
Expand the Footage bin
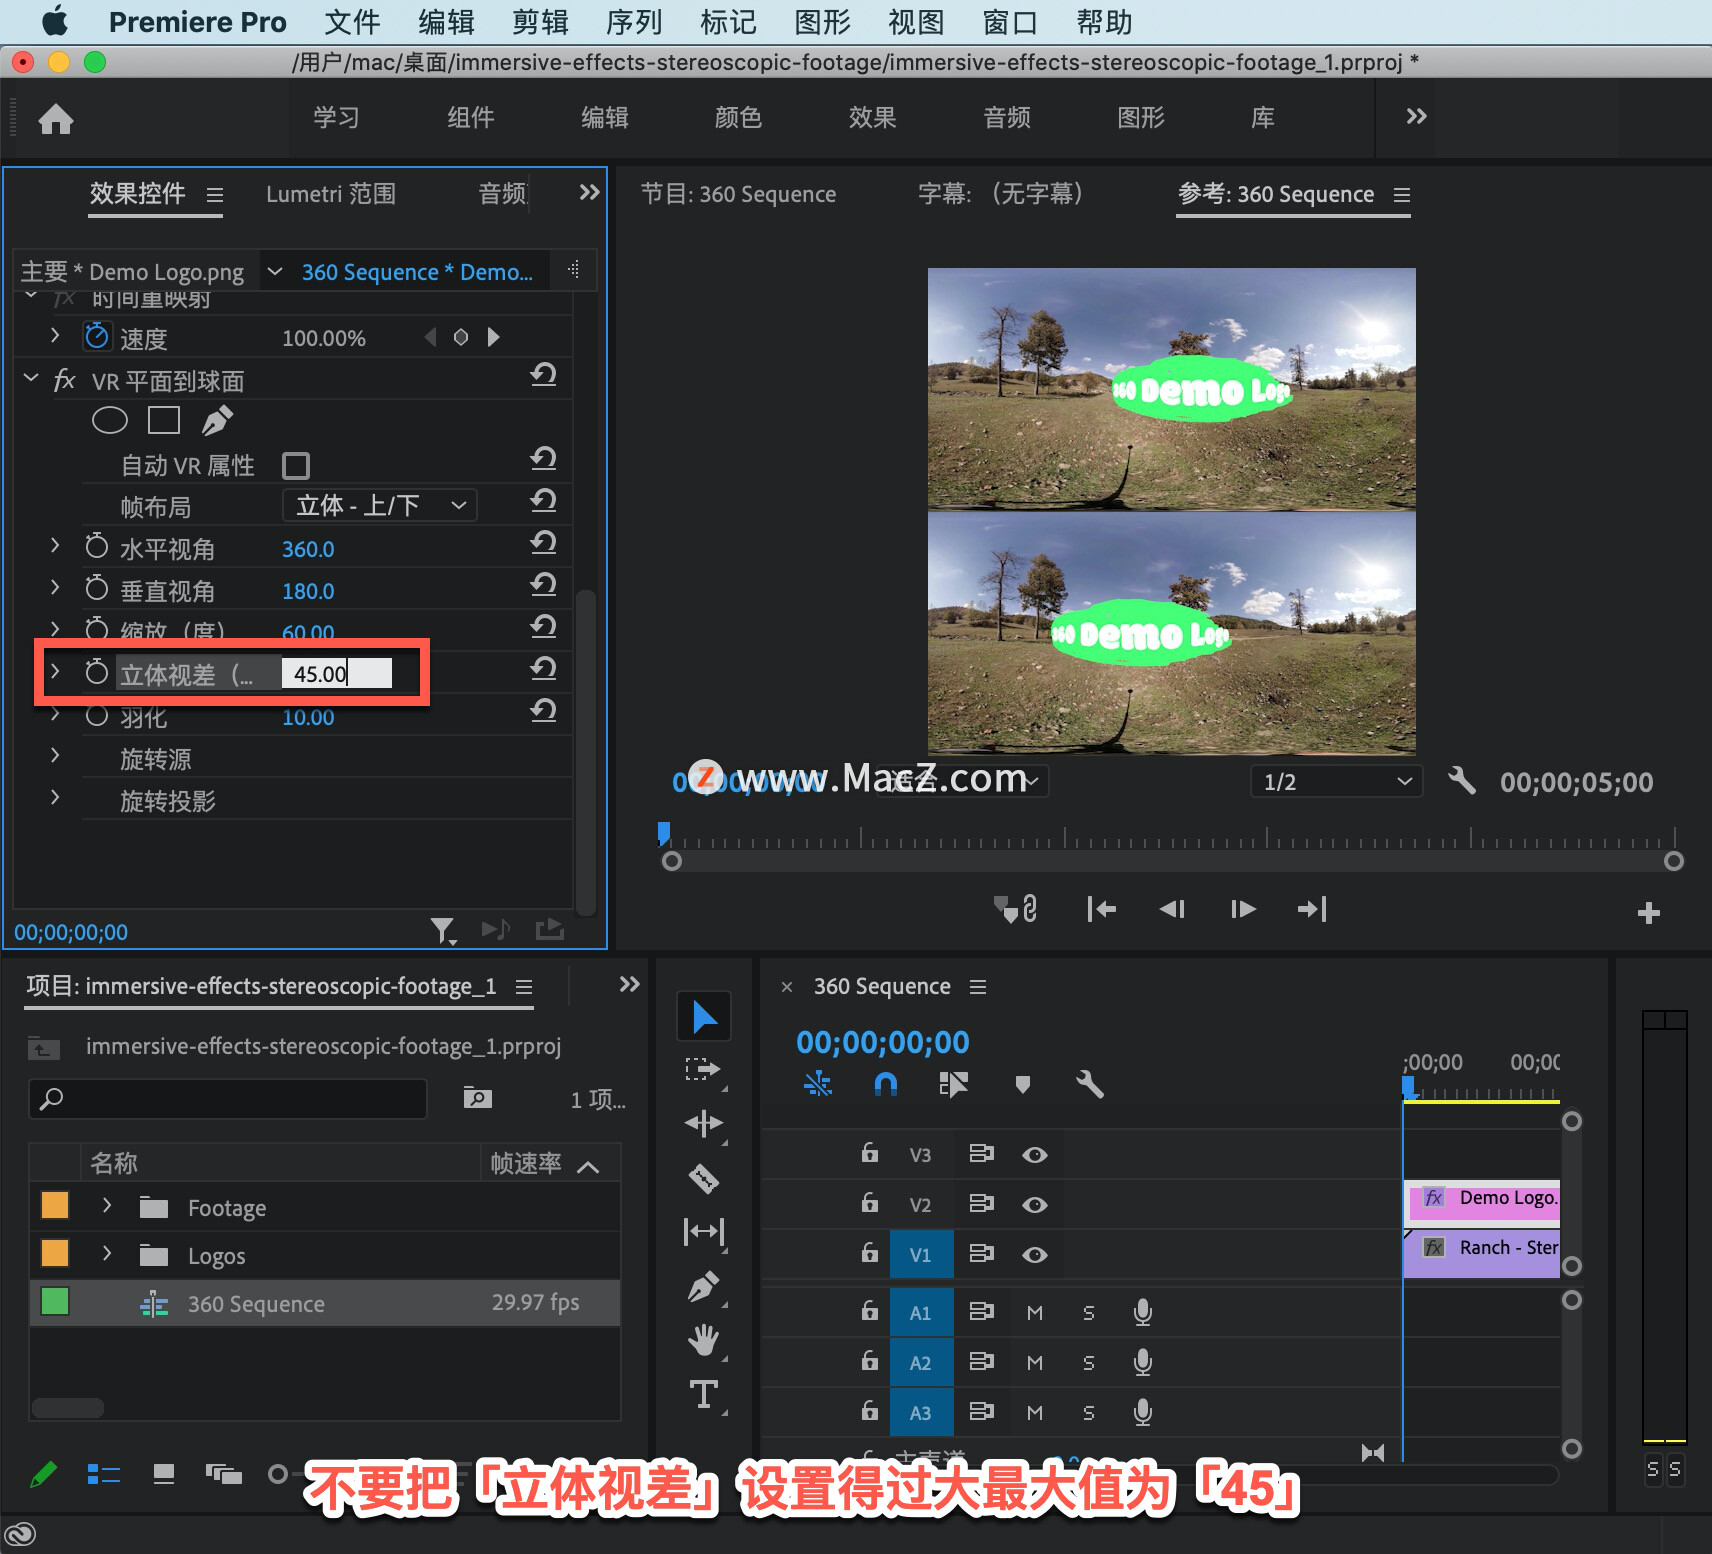(x=106, y=1206)
